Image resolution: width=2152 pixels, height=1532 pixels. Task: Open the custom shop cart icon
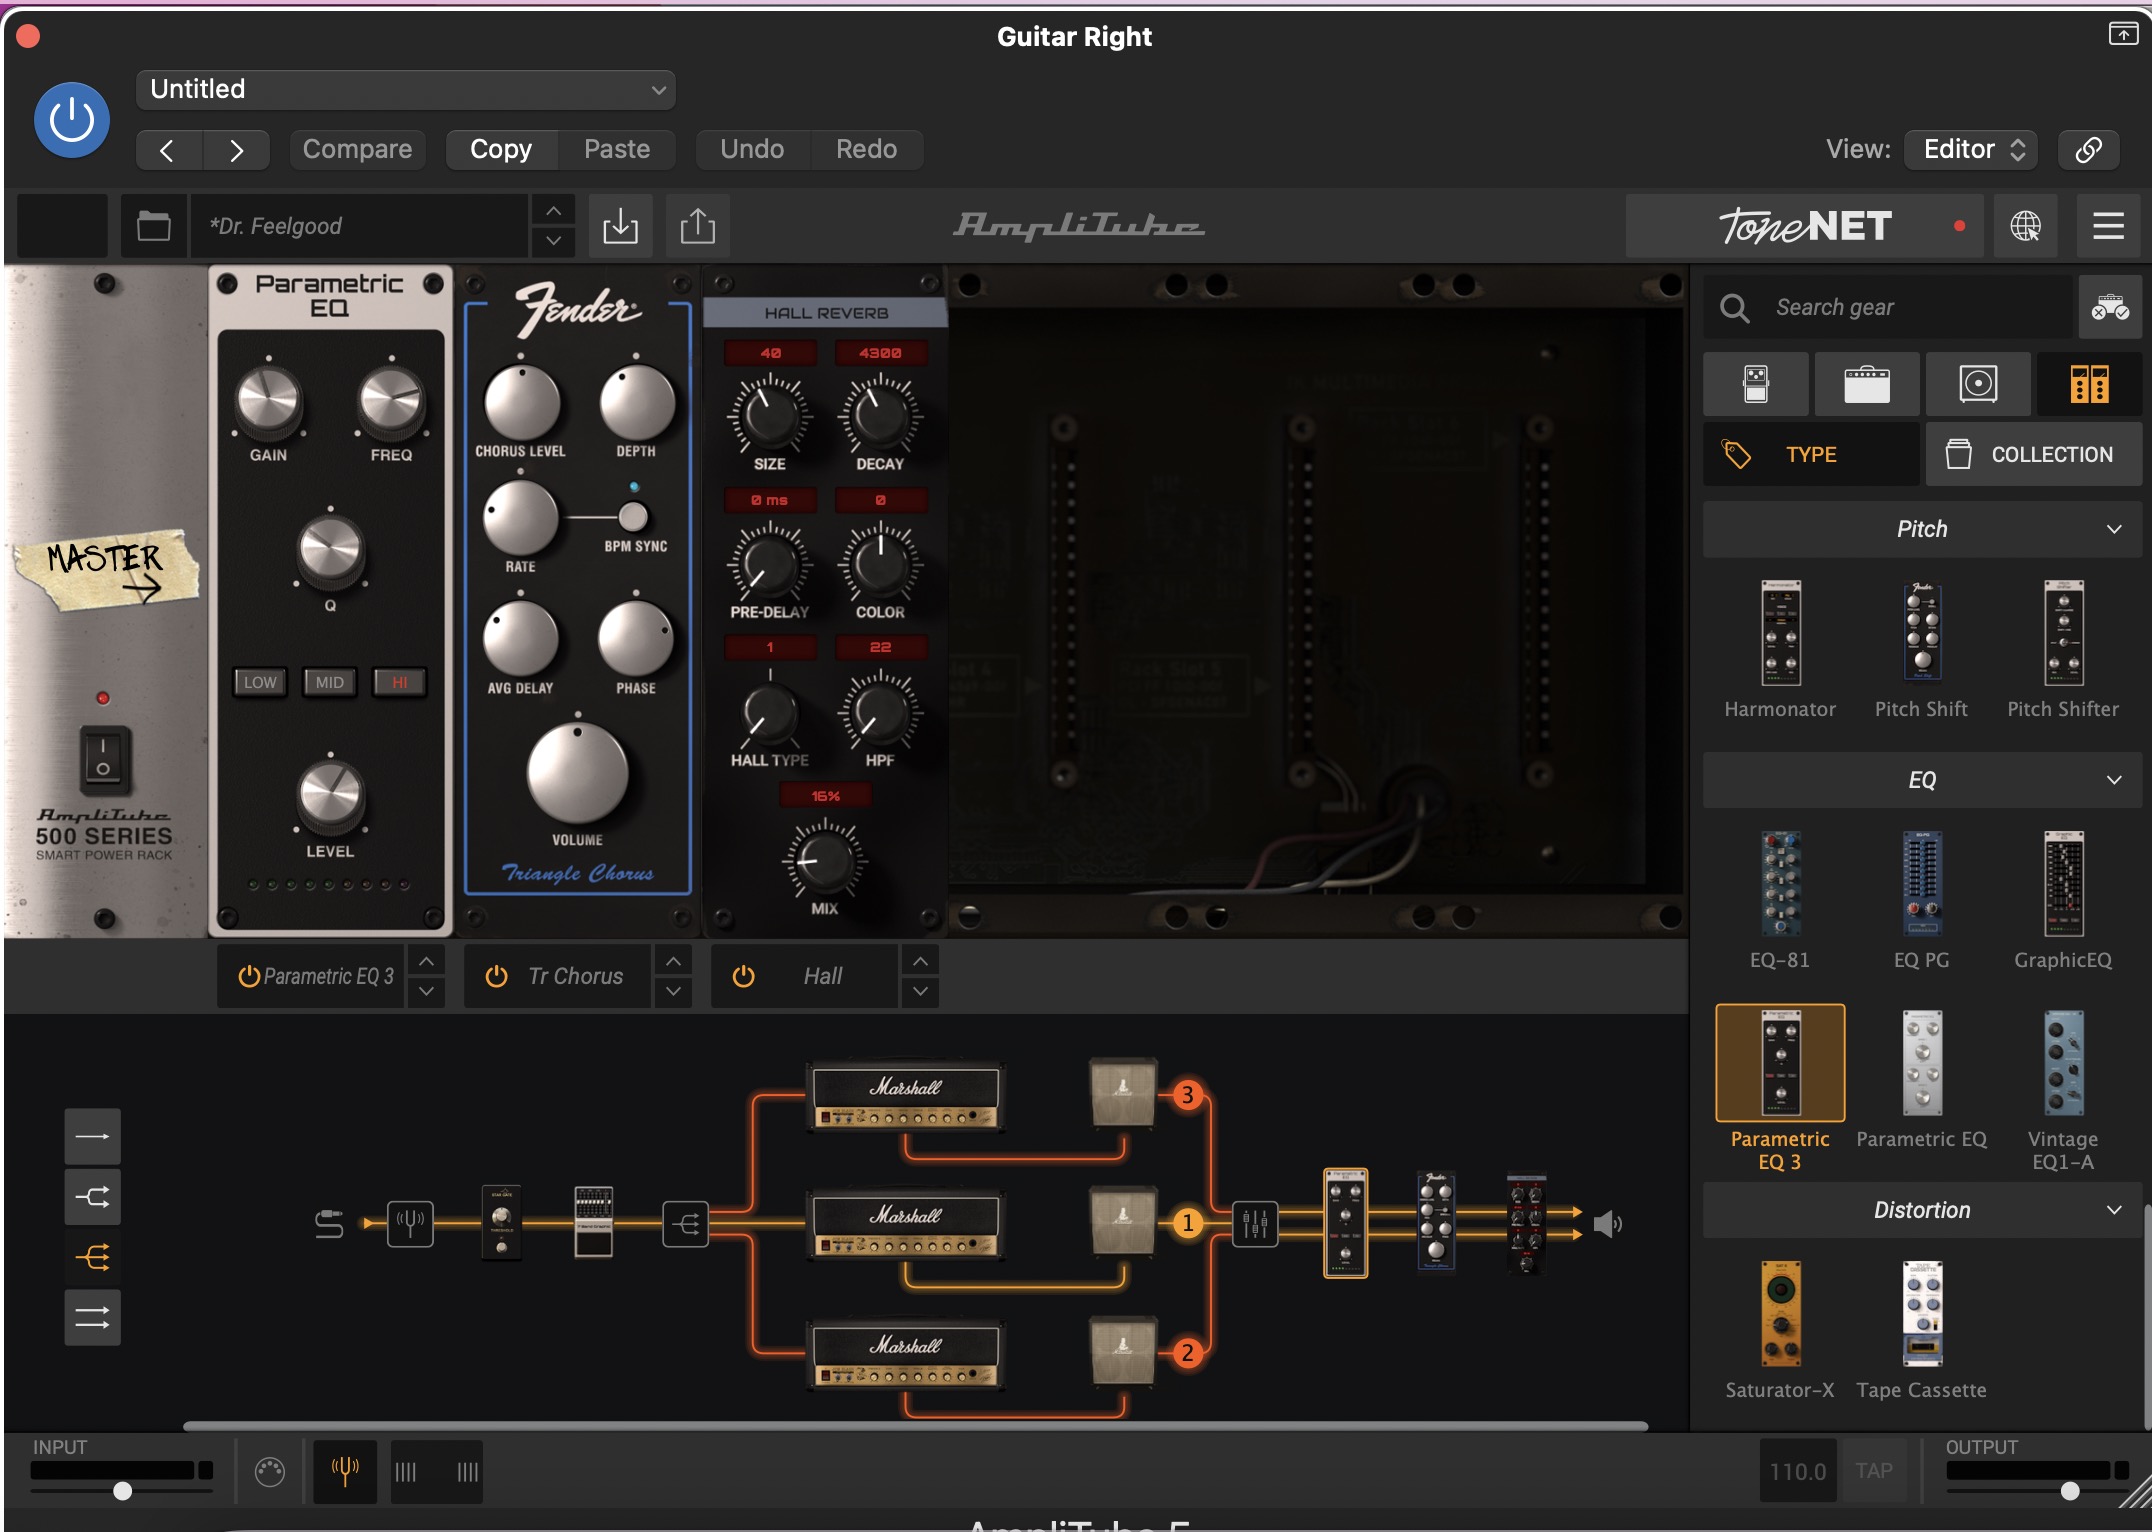(2110, 307)
